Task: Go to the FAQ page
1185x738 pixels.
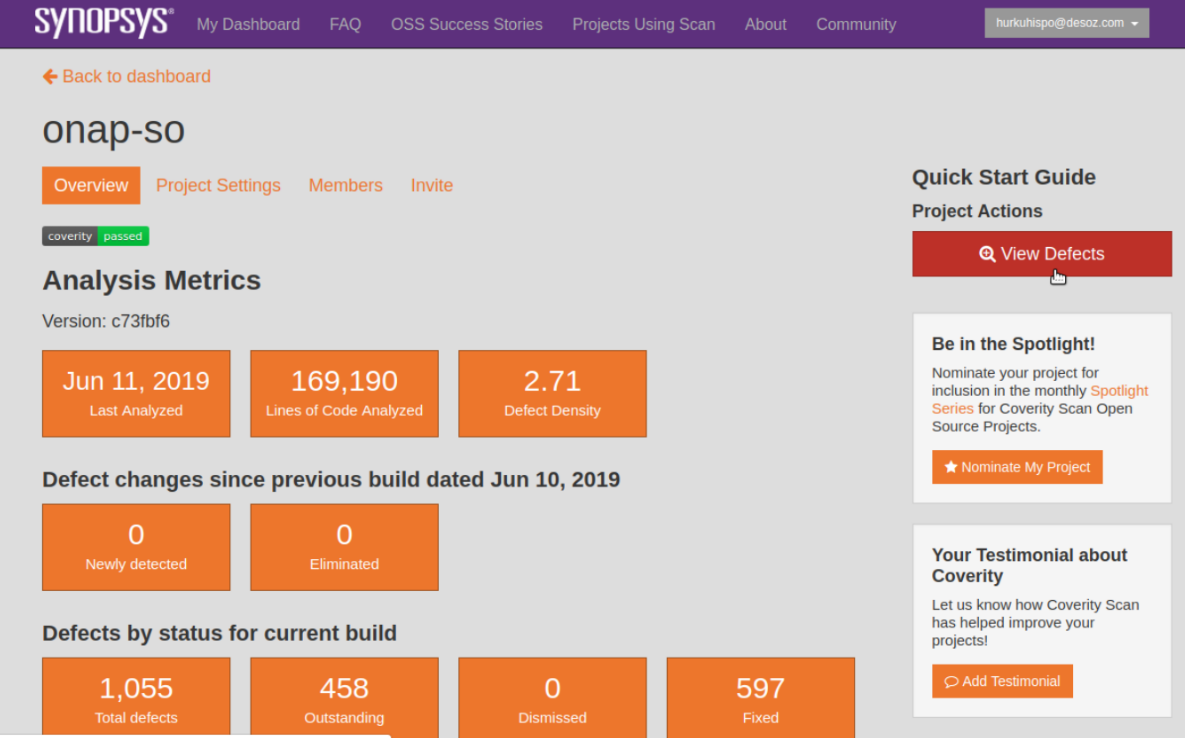Action: pyautogui.click(x=345, y=24)
